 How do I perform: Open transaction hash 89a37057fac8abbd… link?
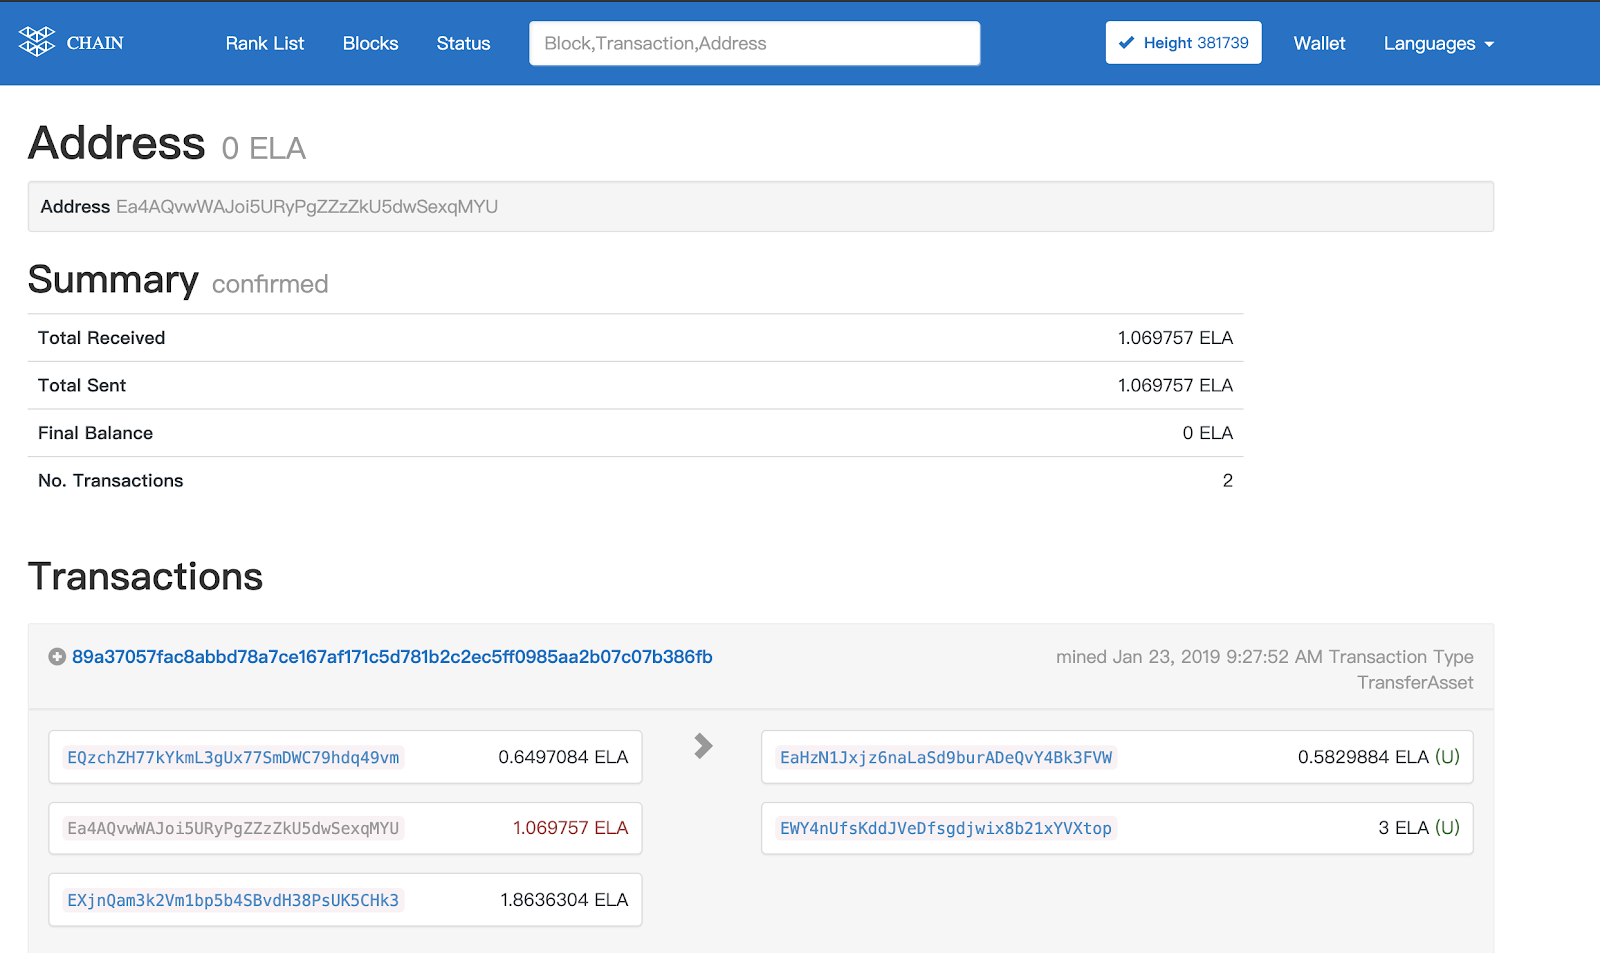click(x=392, y=657)
